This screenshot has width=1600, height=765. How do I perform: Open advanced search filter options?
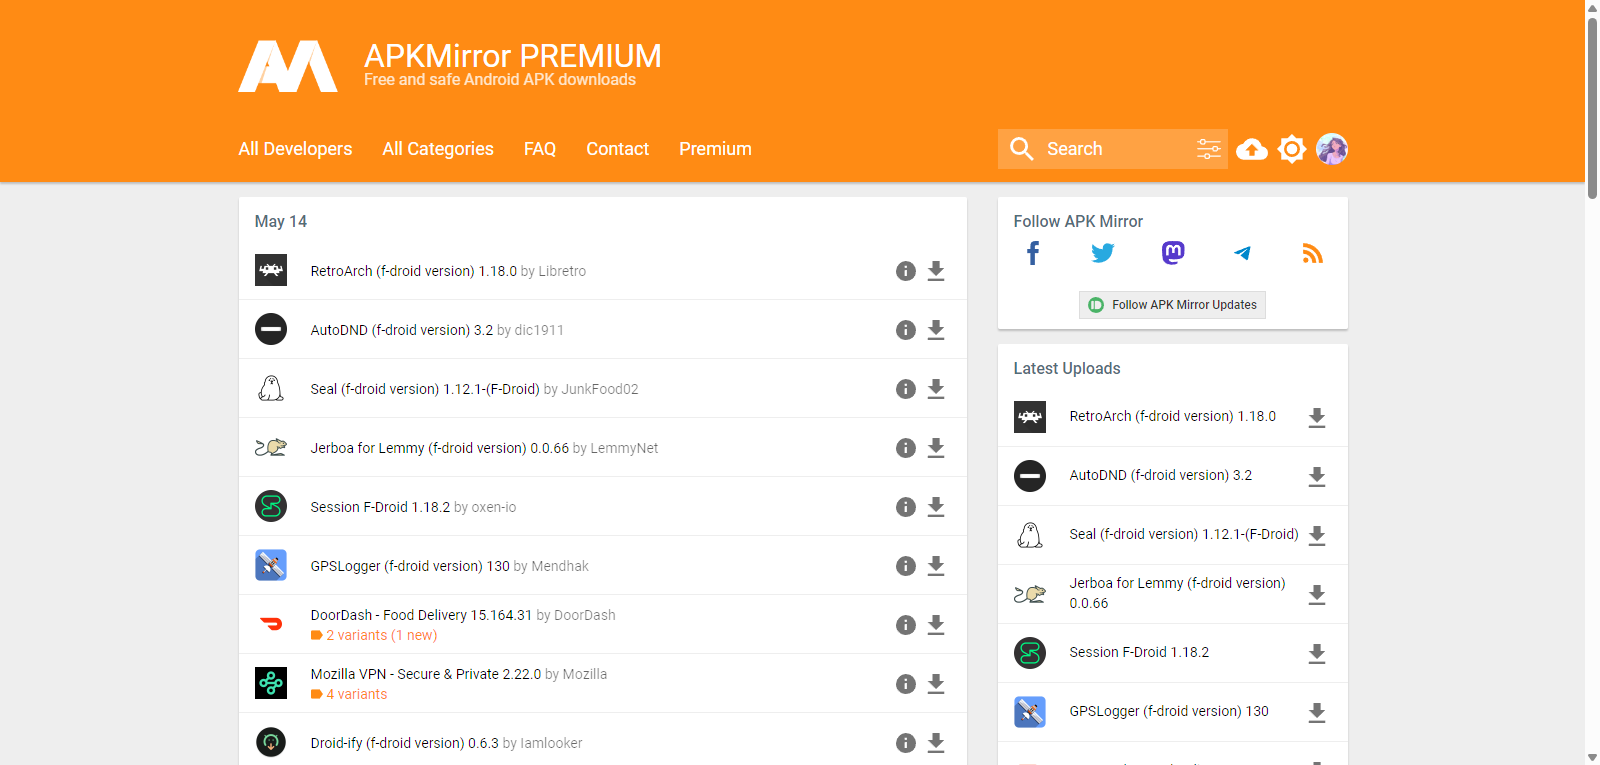tap(1208, 149)
